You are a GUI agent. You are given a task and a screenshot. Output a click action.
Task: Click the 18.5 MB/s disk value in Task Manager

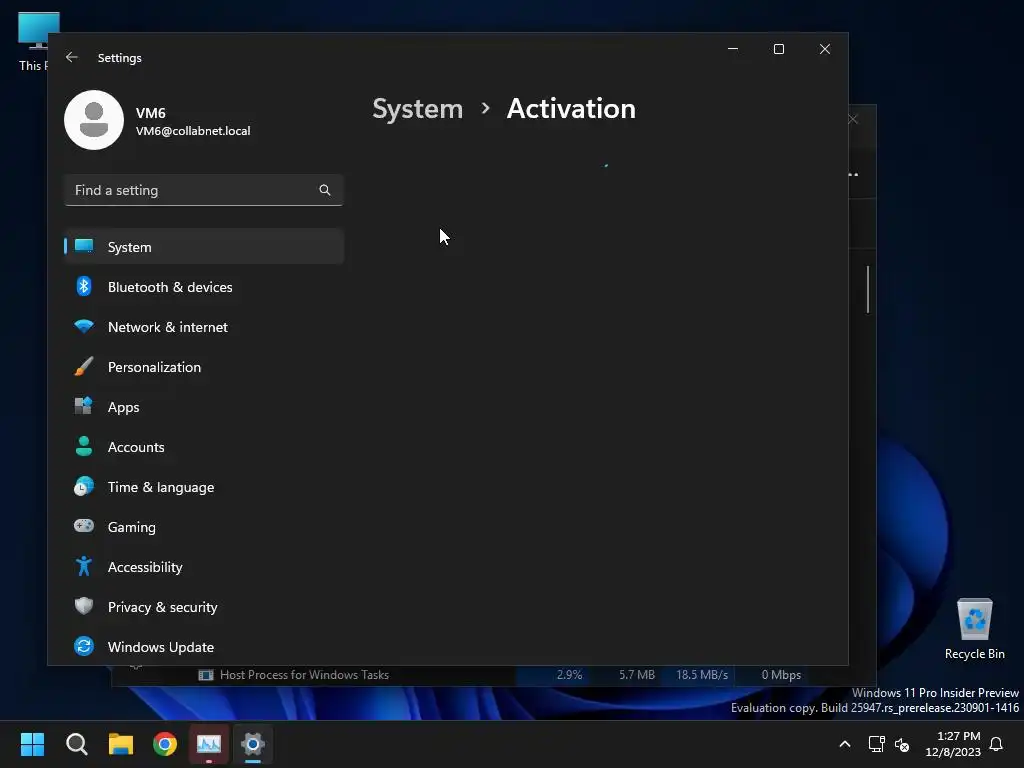pyautogui.click(x=701, y=675)
